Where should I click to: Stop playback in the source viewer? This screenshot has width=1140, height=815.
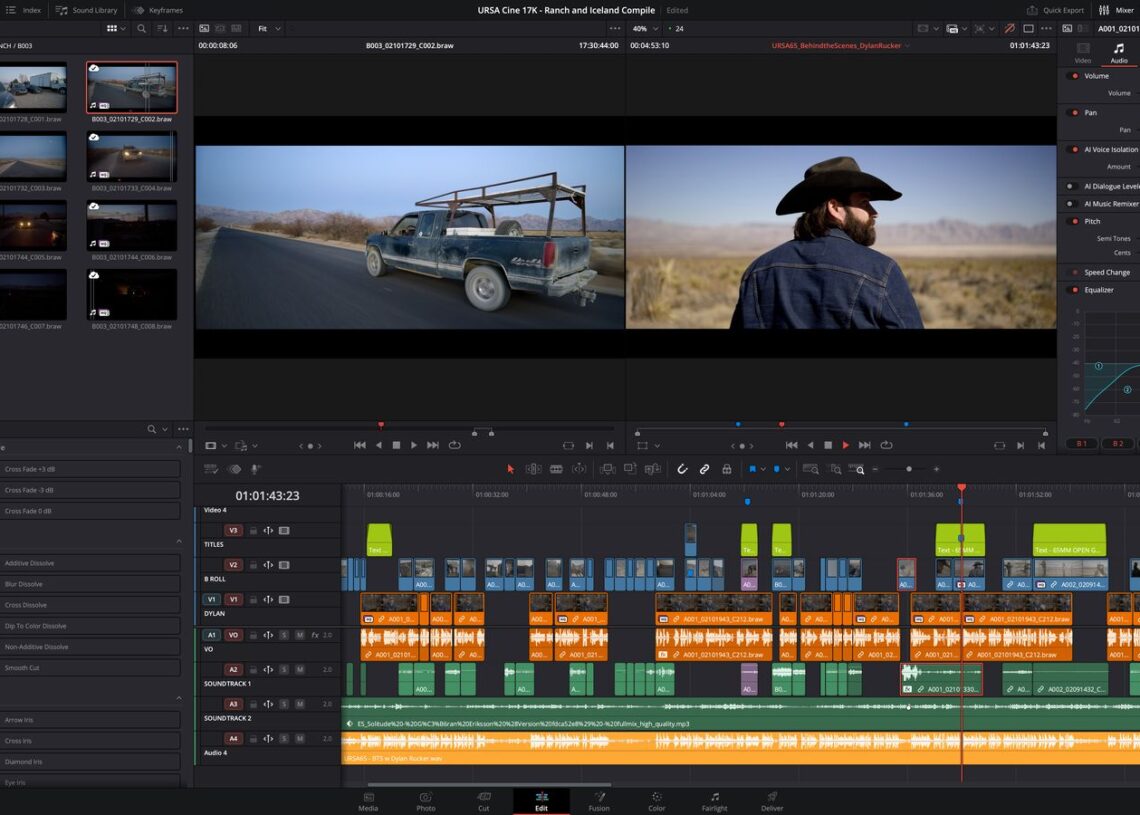(x=396, y=445)
